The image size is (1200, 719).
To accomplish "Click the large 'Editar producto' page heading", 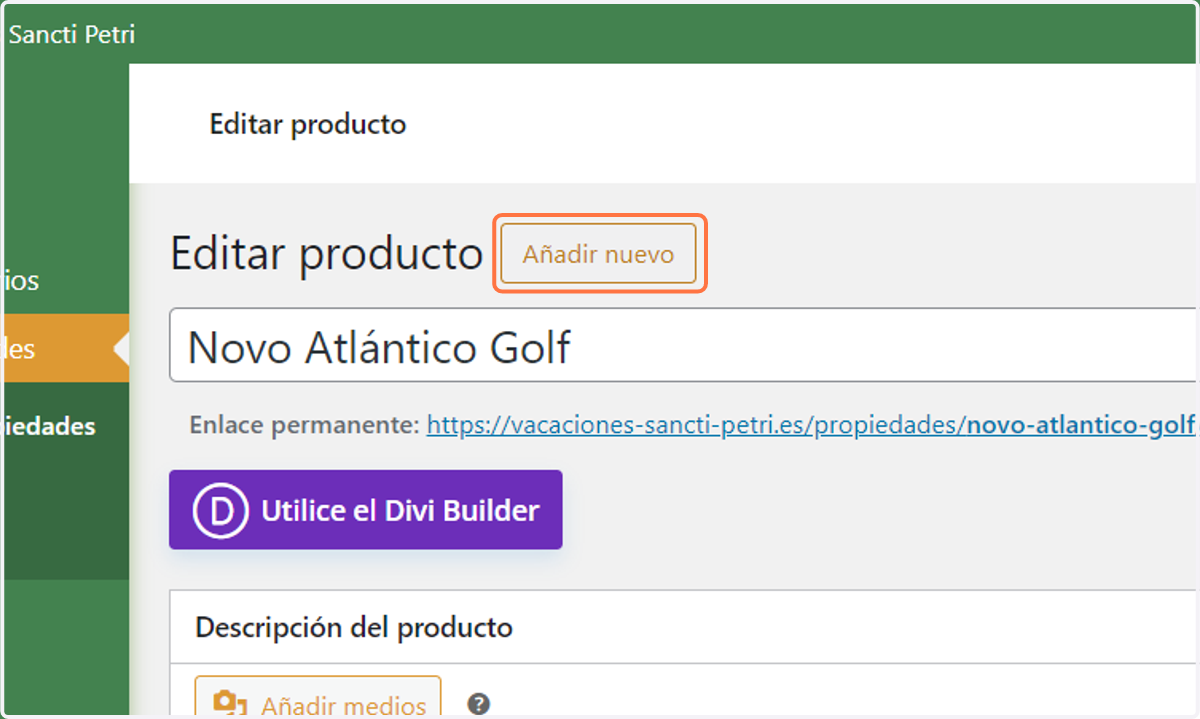I will tap(327, 254).
